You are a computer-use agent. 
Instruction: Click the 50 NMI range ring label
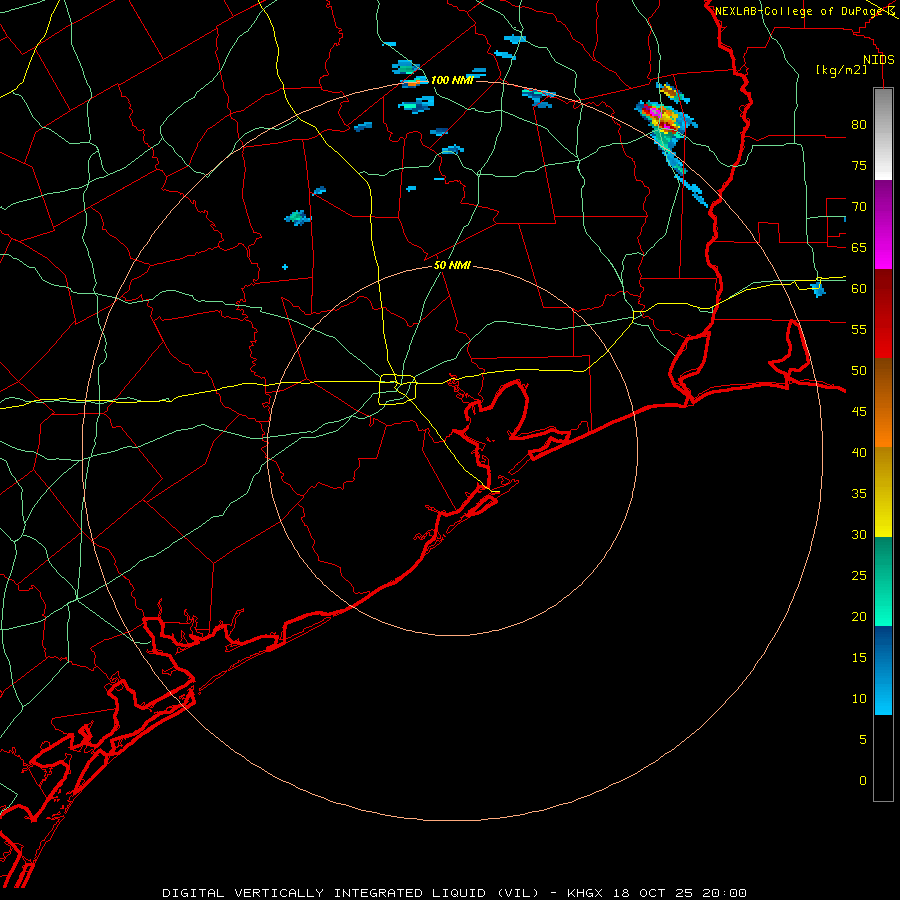tap(452, 265)
